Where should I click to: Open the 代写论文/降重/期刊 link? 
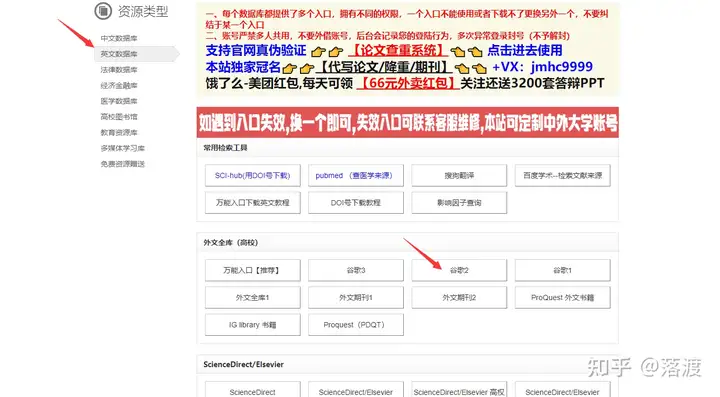pos(384,67)
